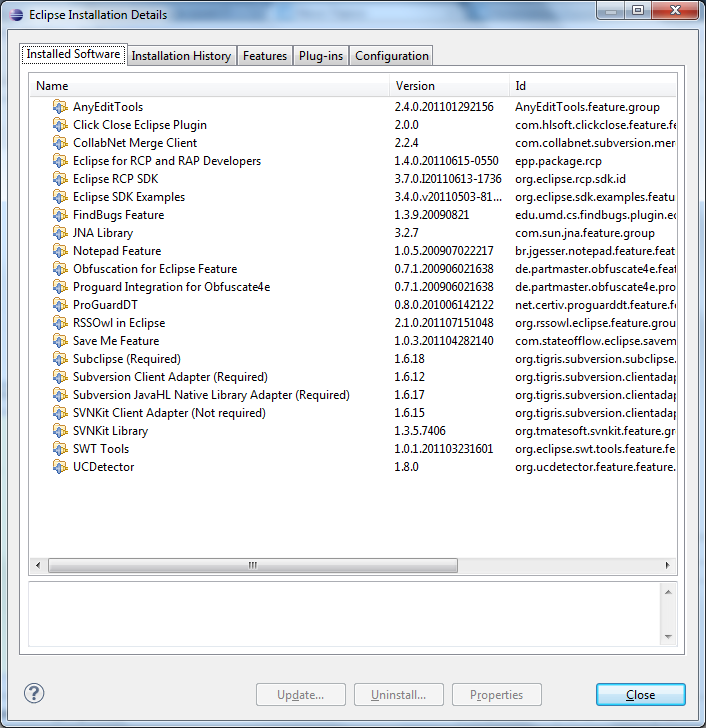Click the horizontal scrollbar left arrow
Viewport: 706px width, 728px height.
38,565
